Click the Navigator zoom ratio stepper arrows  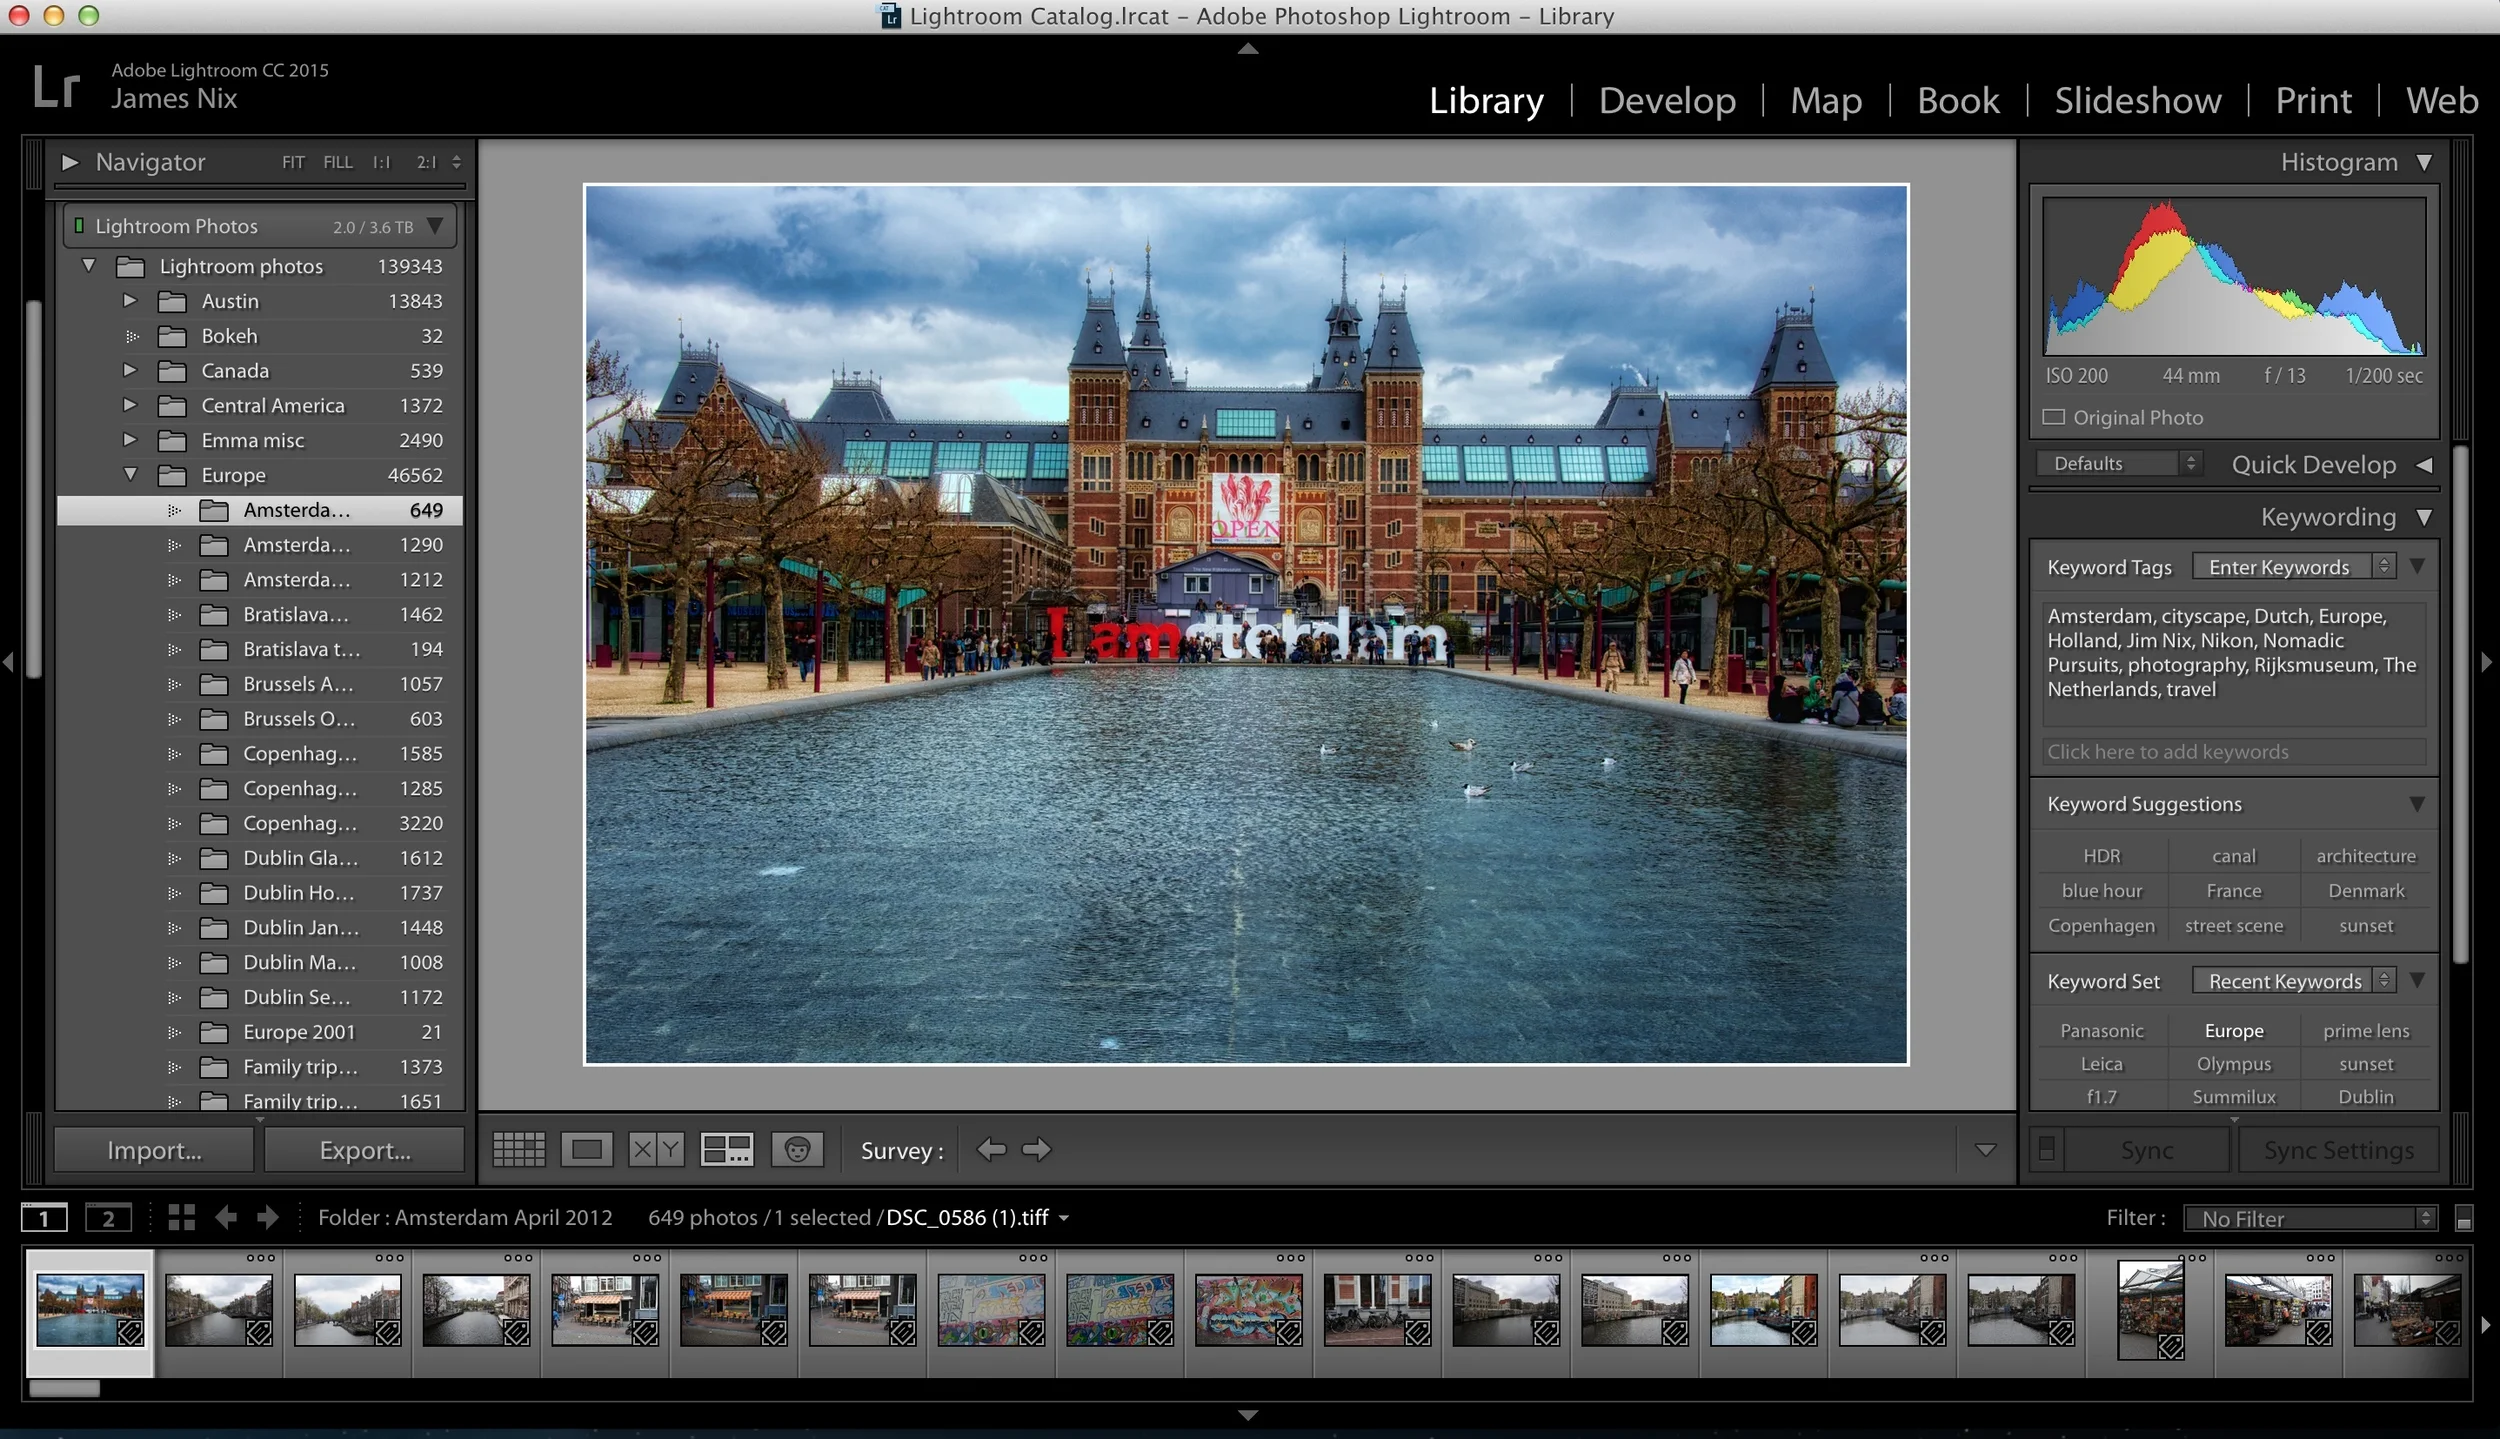coord(456,162)
